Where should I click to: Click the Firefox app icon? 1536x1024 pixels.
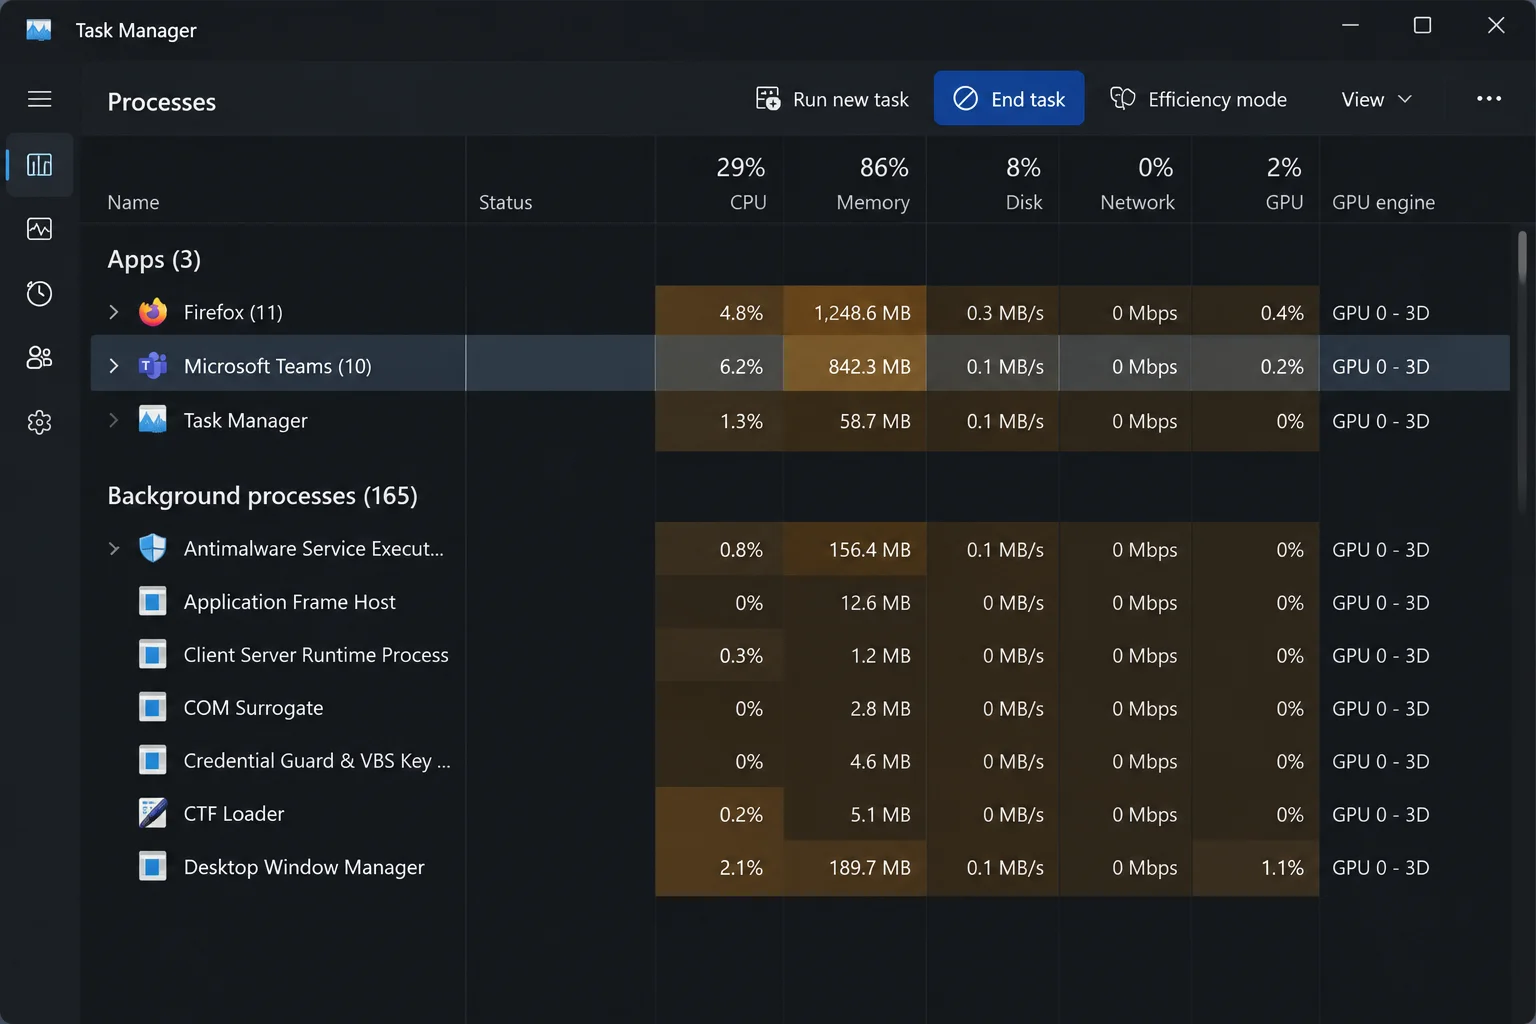(153, 312)
